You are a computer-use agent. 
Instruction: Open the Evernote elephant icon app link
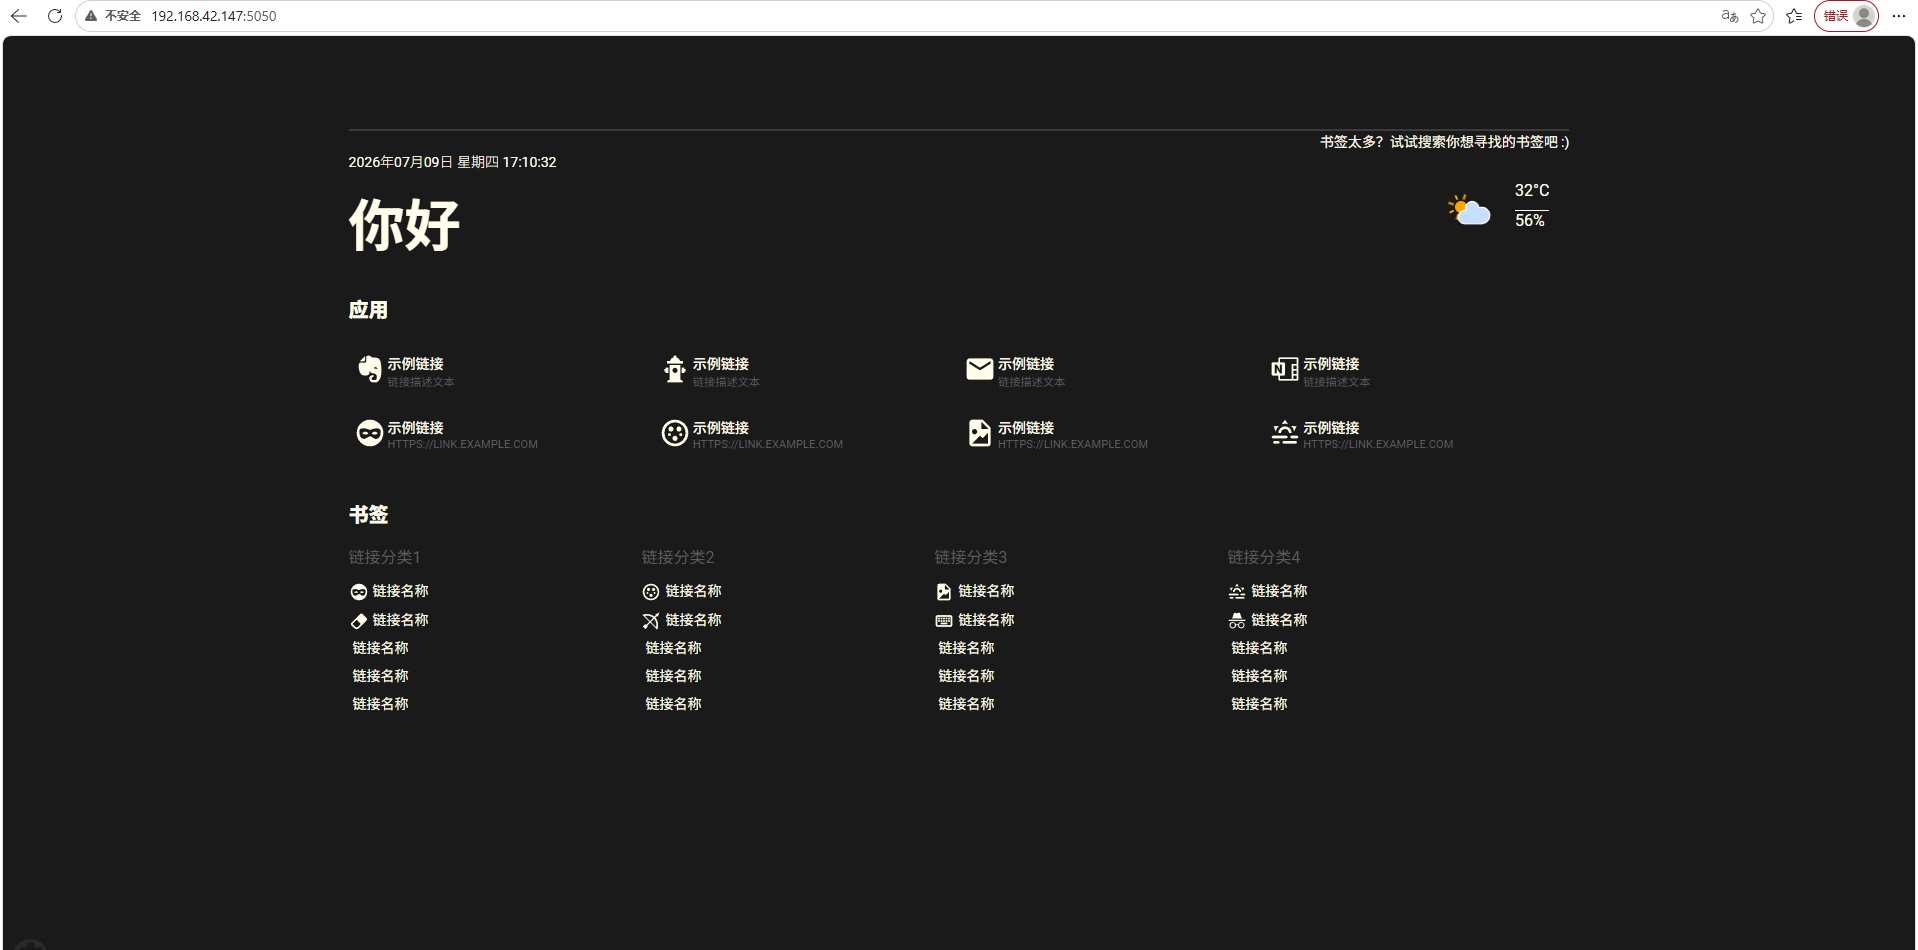click(x=405, y=371)
